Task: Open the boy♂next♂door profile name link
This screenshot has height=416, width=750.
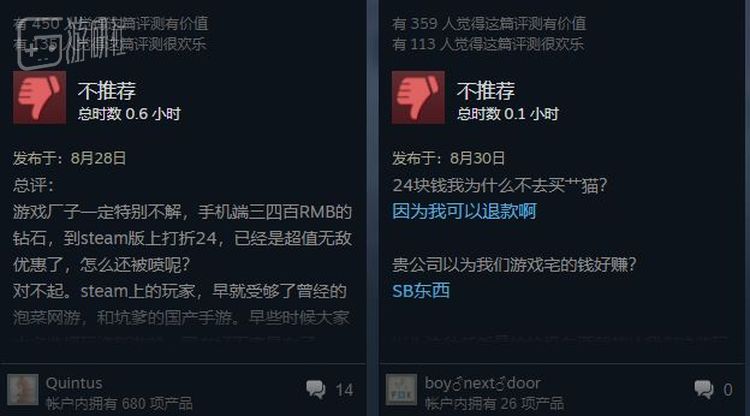Action: pos(483,383)
